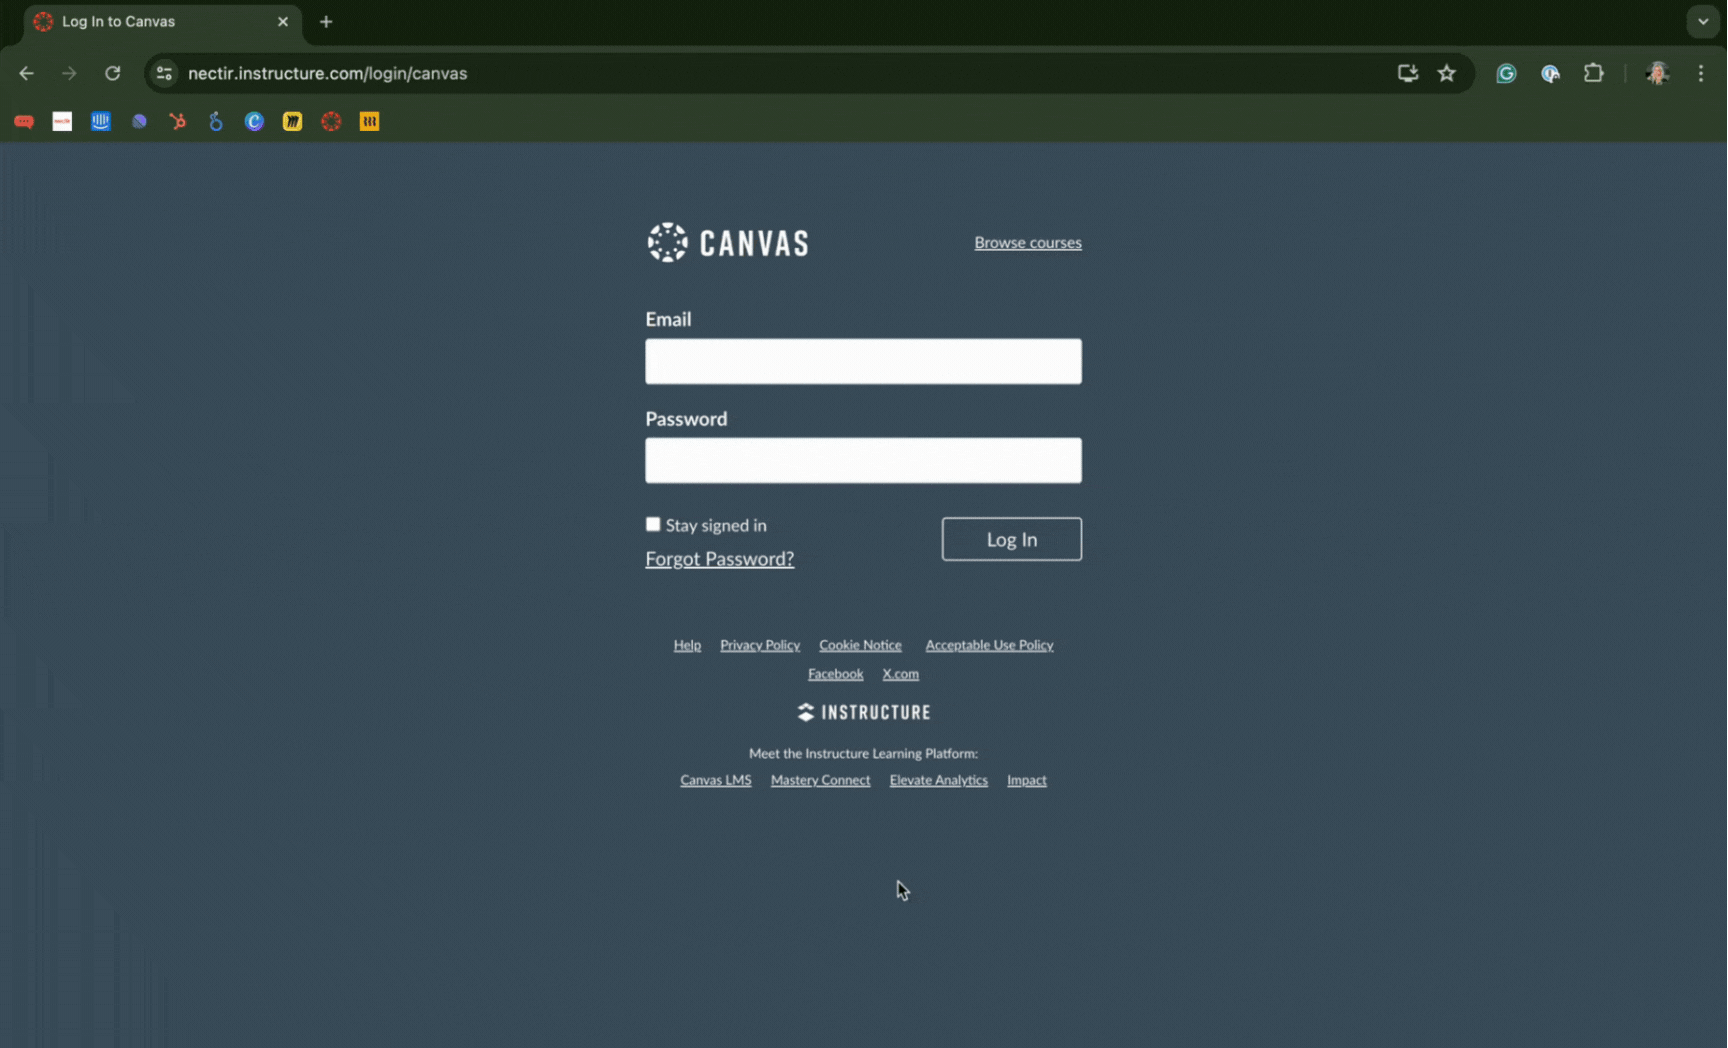
Task: Close the Log In to Canvas tab
Action: click(283, 21)
